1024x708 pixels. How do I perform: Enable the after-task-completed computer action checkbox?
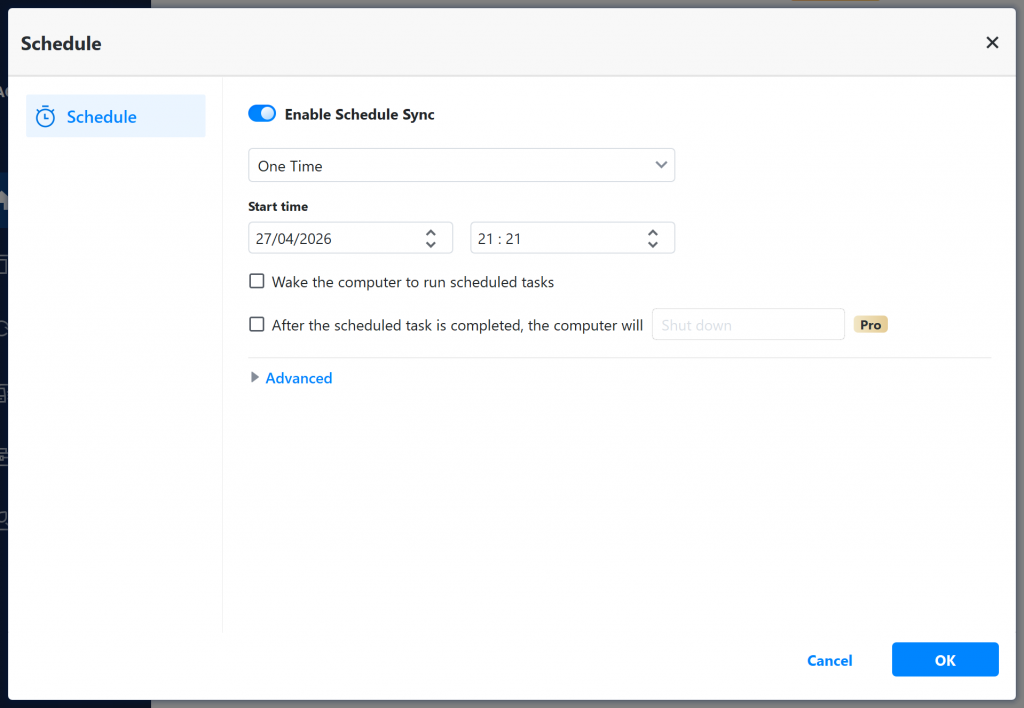pos(256,324)
